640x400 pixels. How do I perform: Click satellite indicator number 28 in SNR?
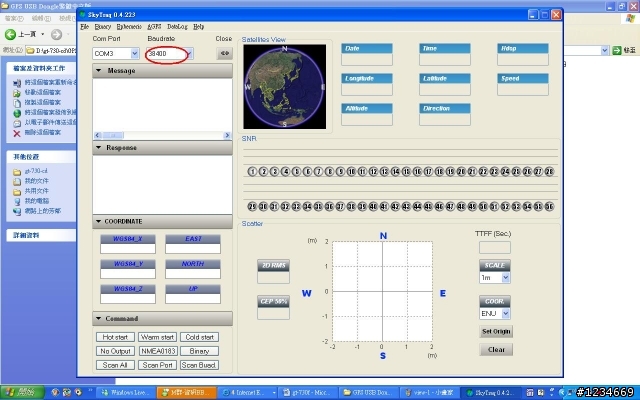[x=549, y=171]
